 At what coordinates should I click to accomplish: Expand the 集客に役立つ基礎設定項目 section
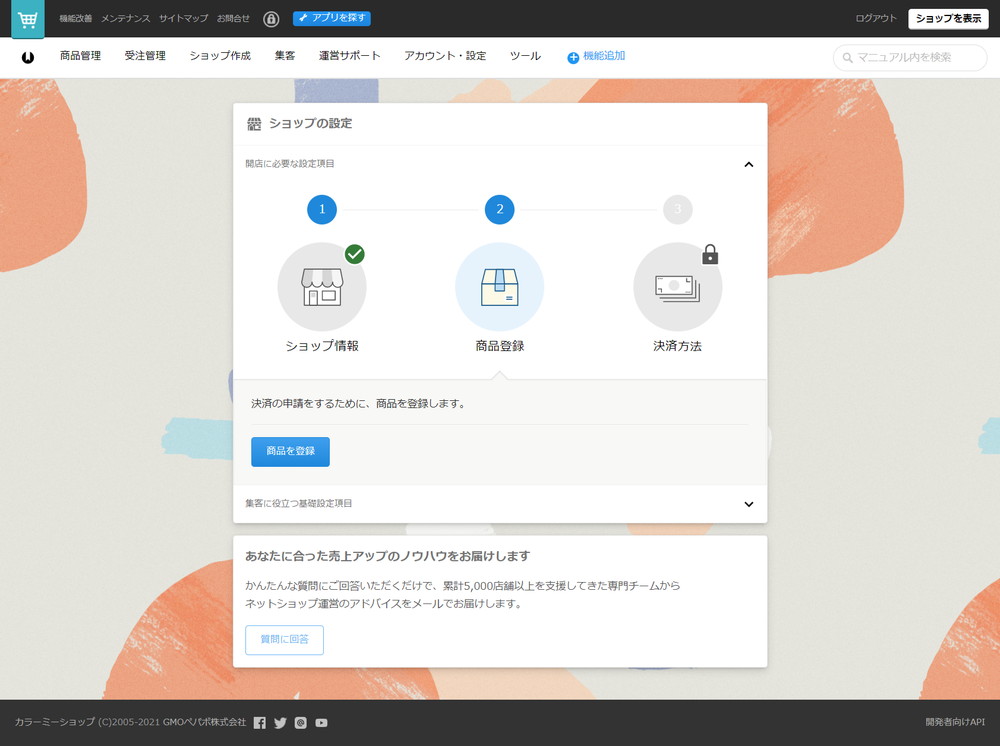point(749,504)
